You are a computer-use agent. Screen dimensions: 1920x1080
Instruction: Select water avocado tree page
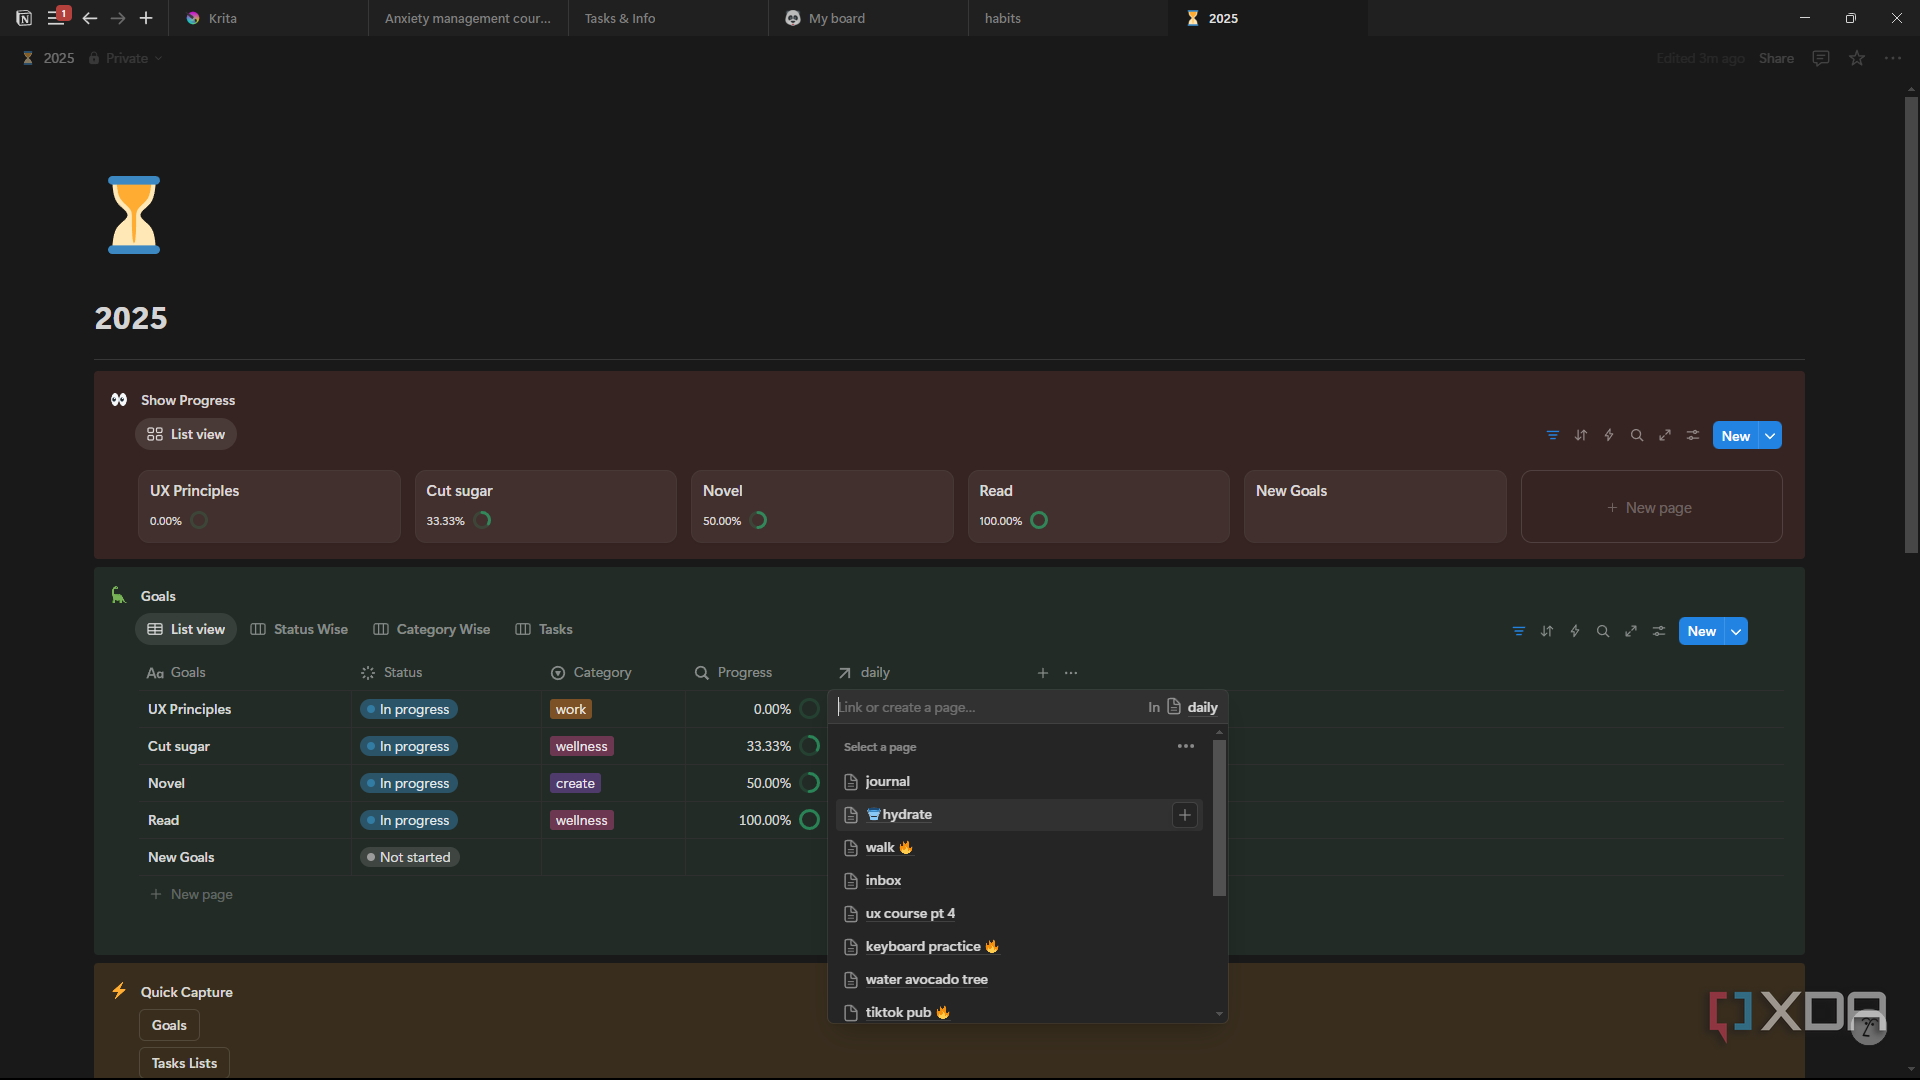coord(1020,979)
